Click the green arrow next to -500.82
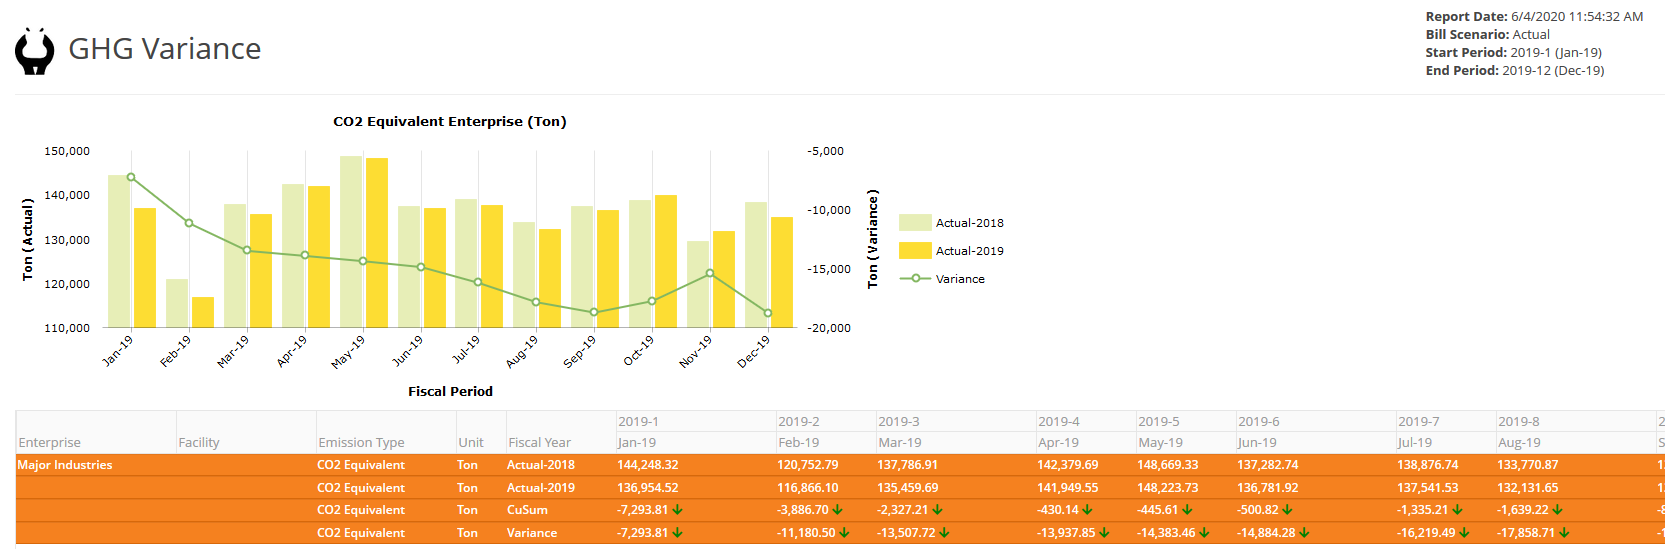This screenshot has height=549, width=1665. (x=1288, y=510)
